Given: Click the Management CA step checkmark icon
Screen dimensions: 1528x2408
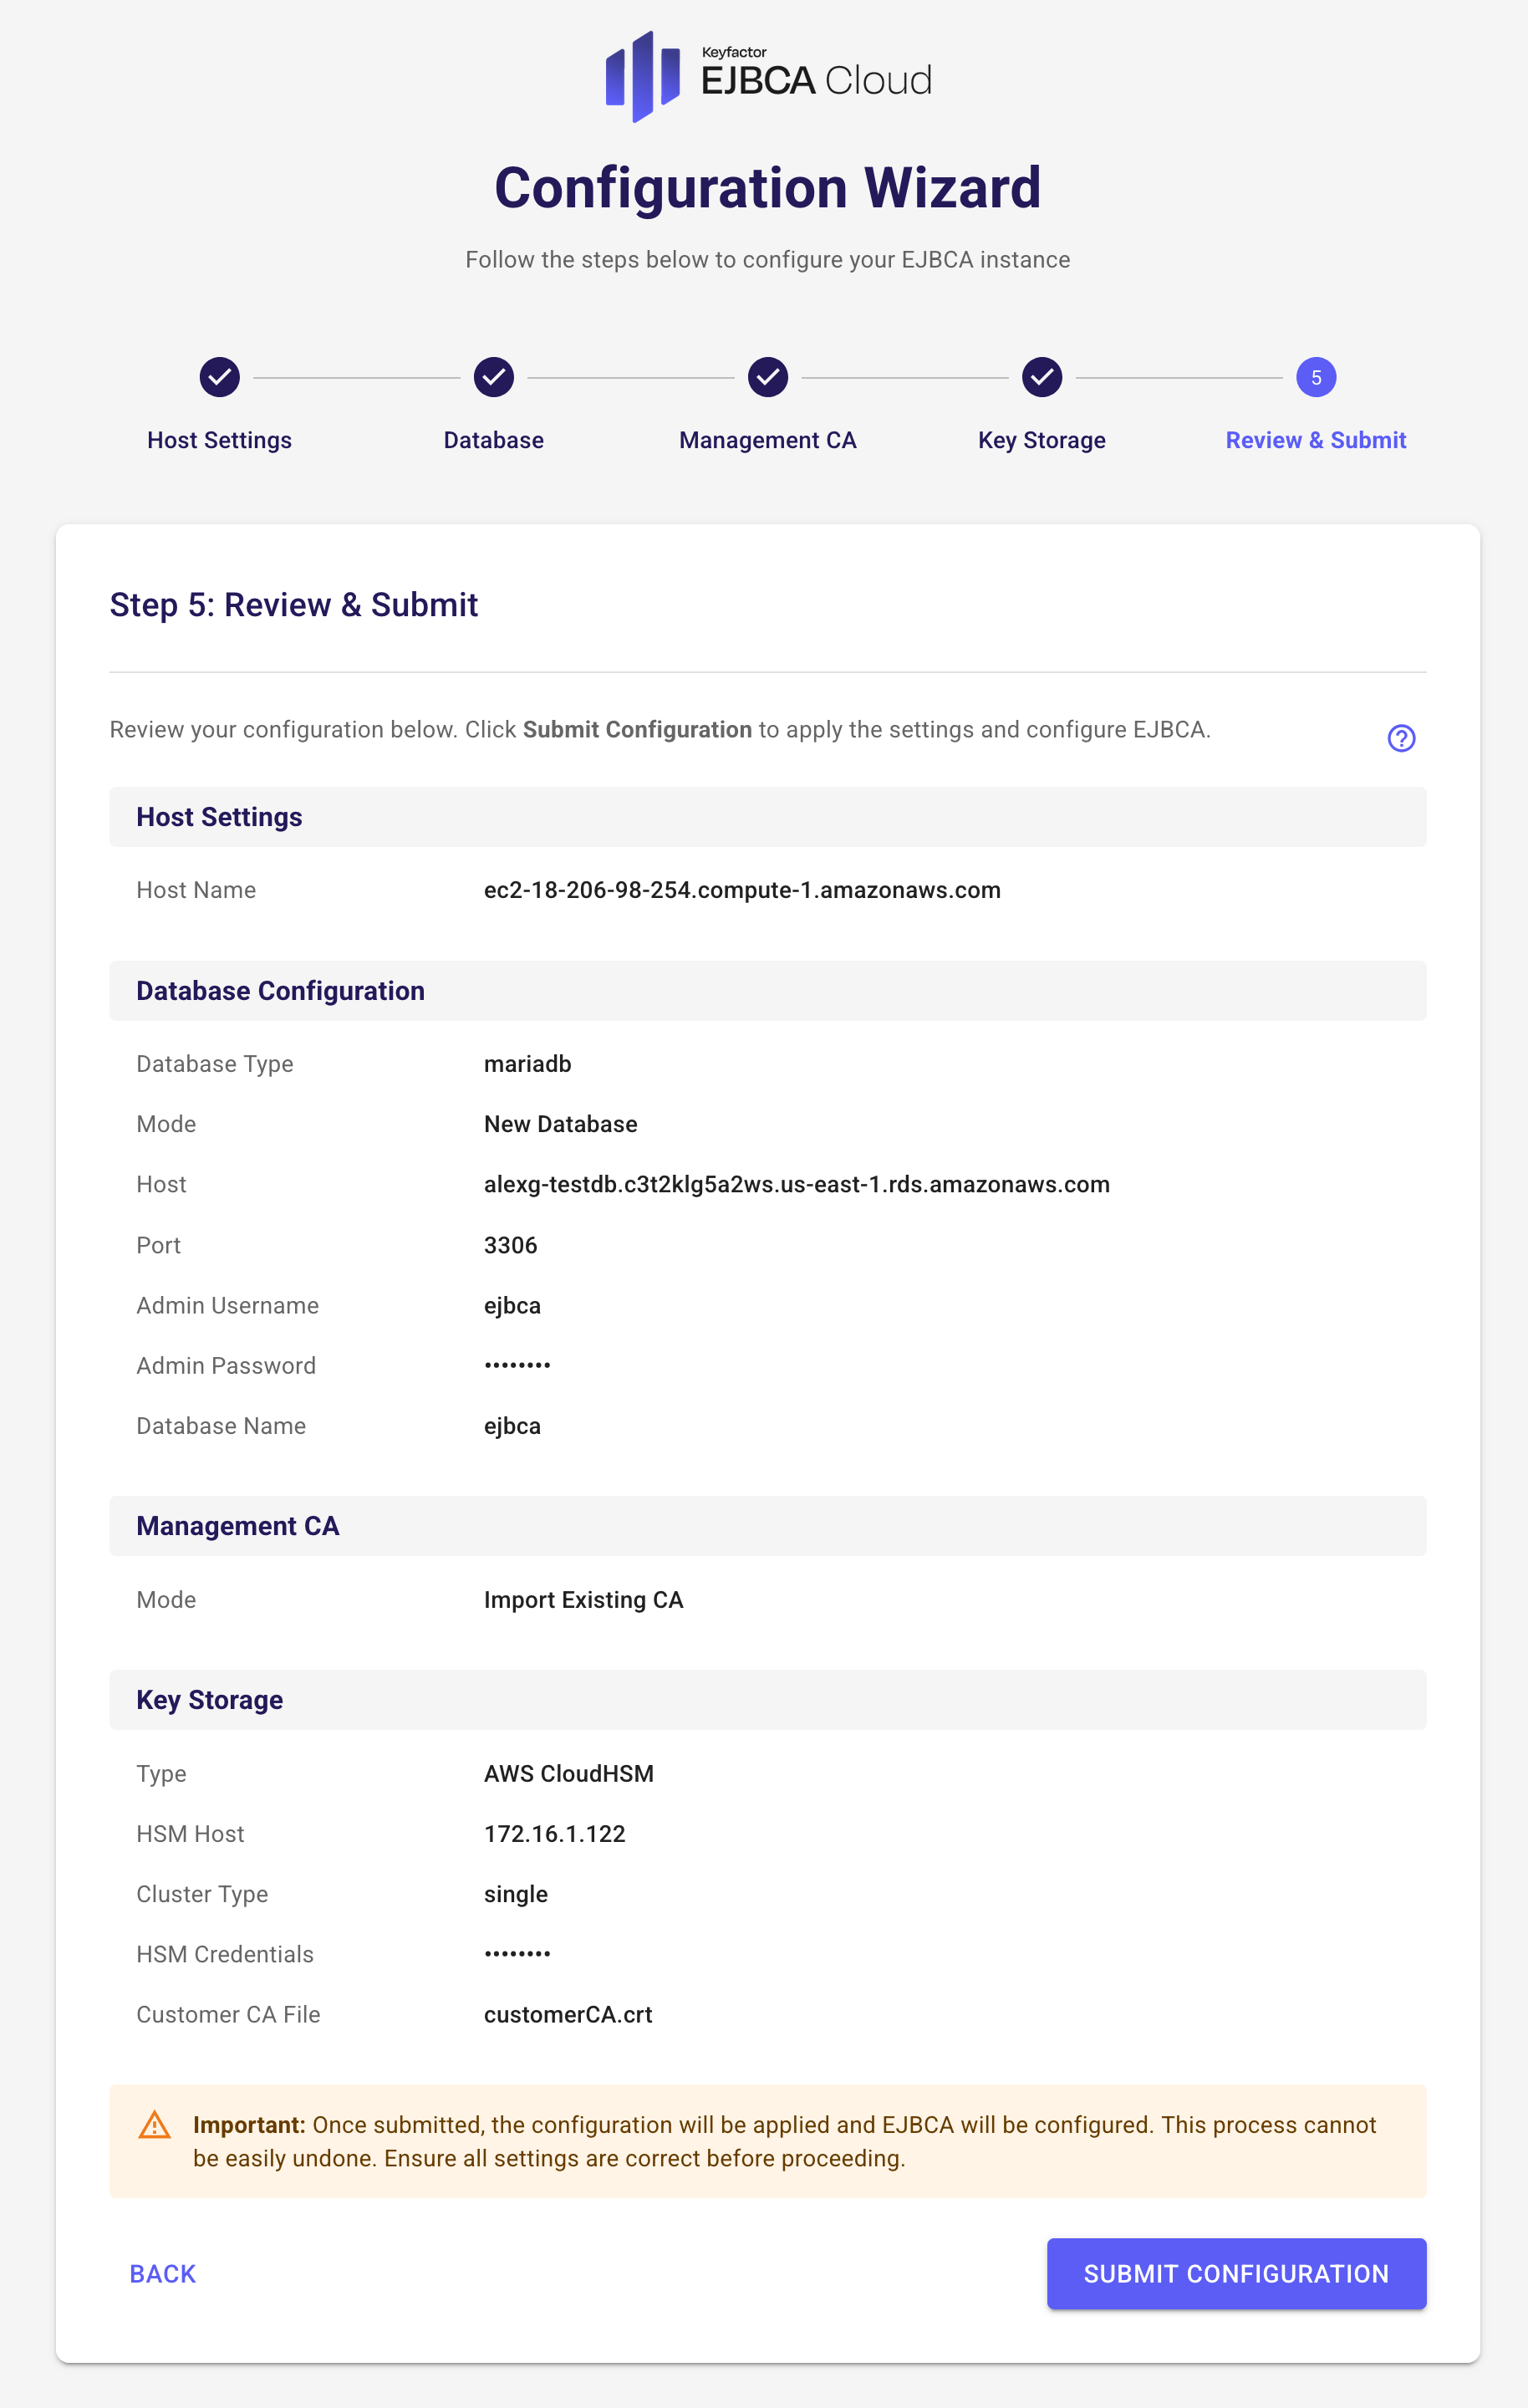Looking at the screenshot, I should (x=767, y=377).
